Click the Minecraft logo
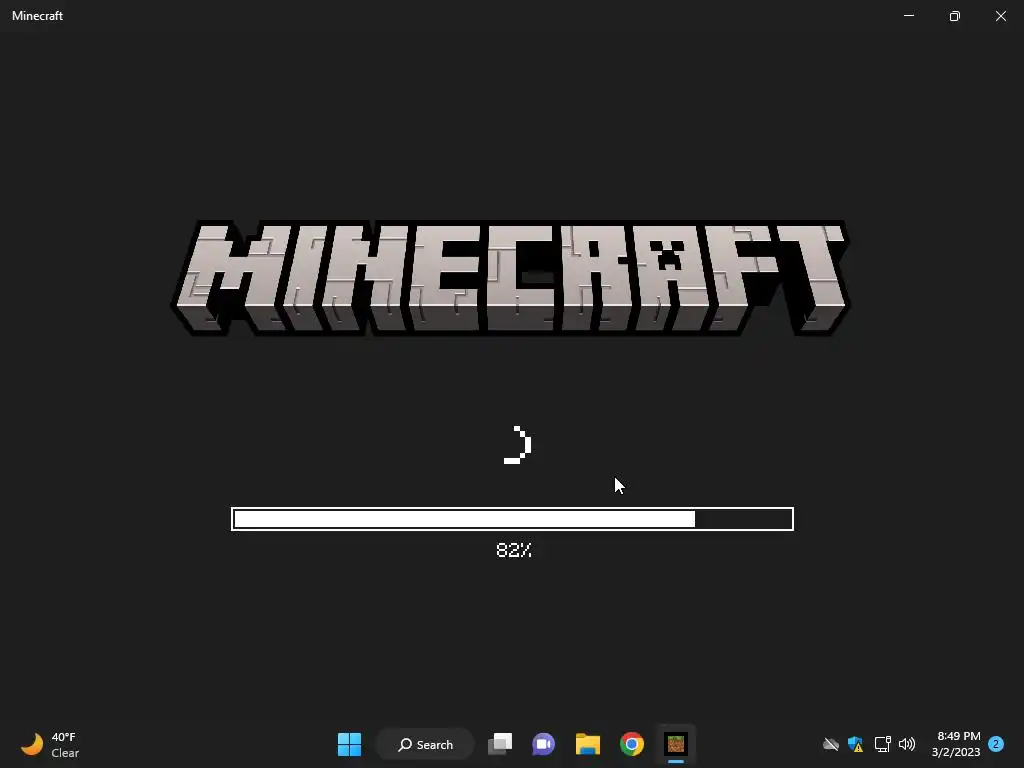 [511, 278]
